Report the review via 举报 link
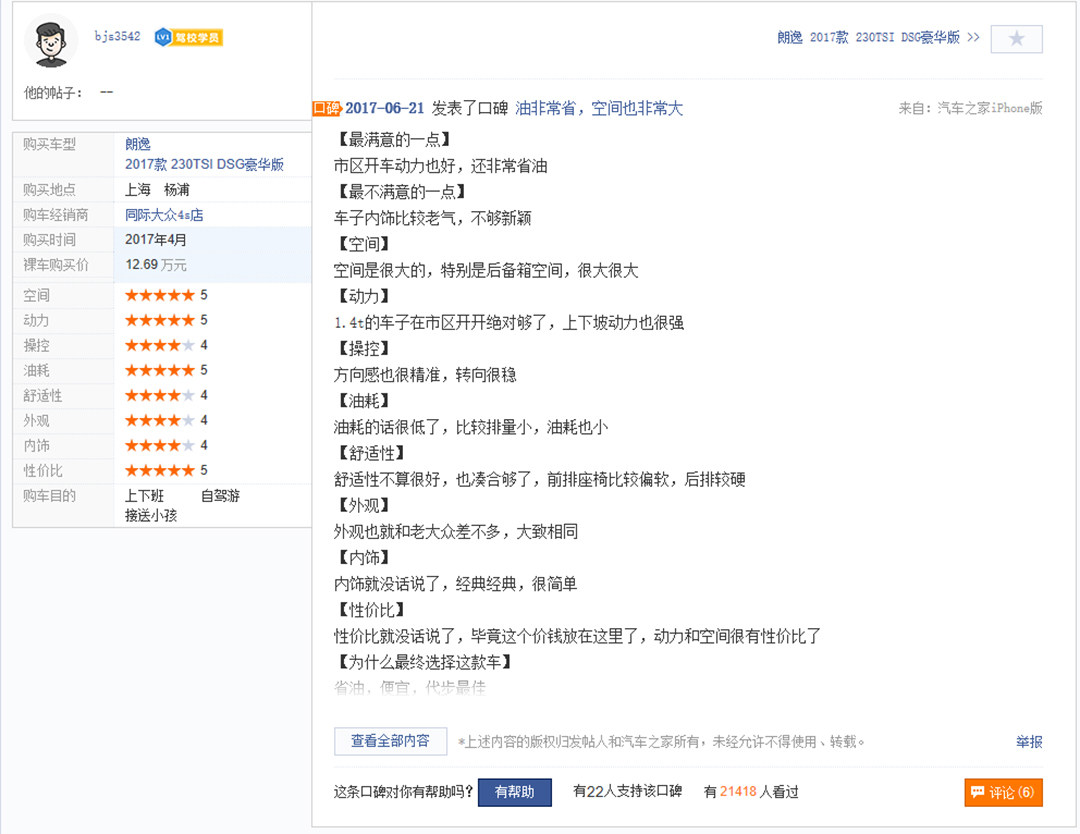The height and width of the screenshot is (834, 1080). [1029, 741]
